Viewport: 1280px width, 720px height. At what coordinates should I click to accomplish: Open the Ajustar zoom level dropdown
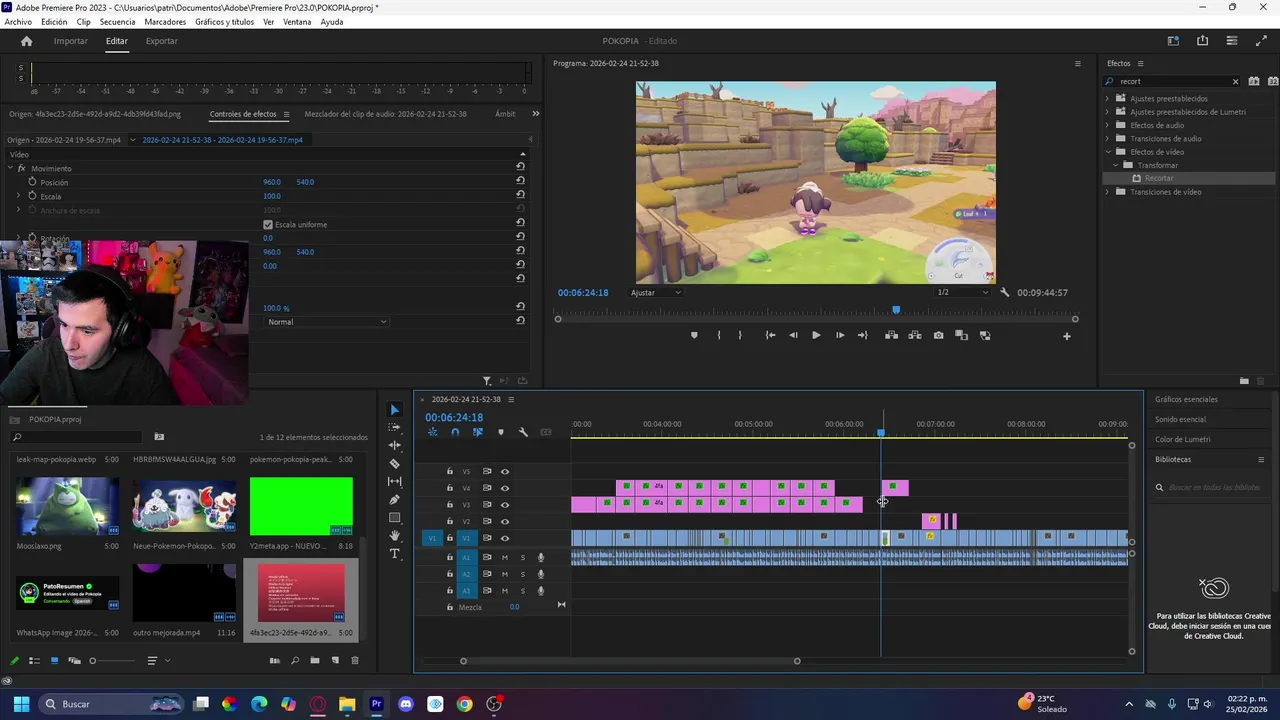click(655, 292)
